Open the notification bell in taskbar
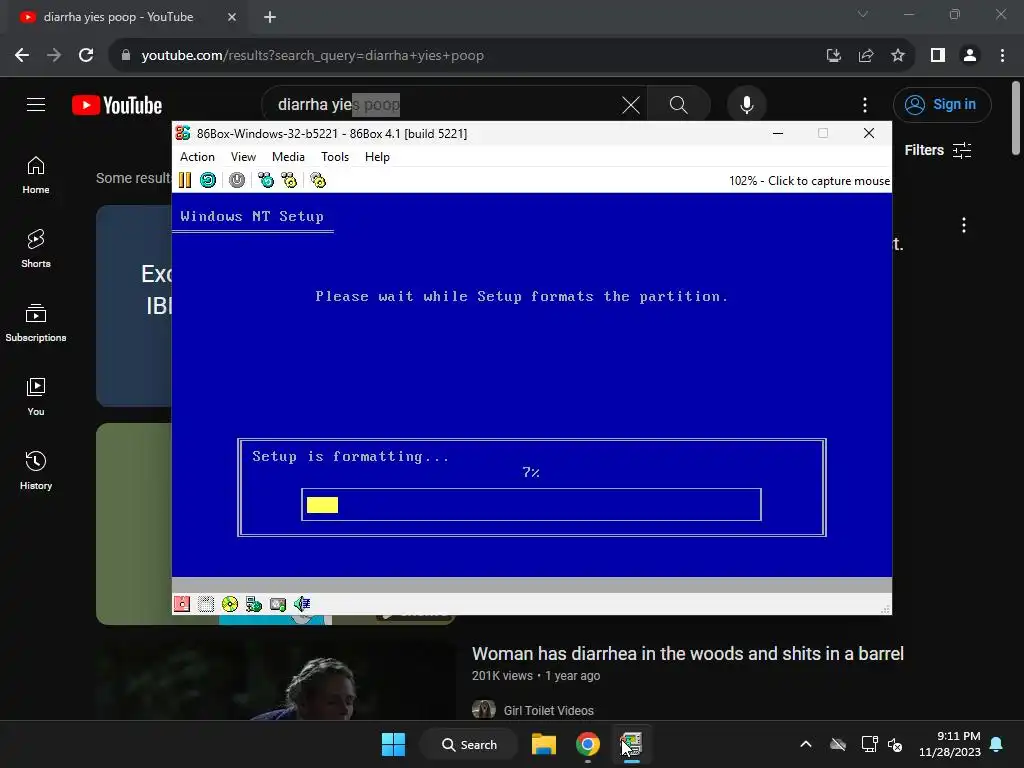1024x768 pixels. (x=997, y=744)
